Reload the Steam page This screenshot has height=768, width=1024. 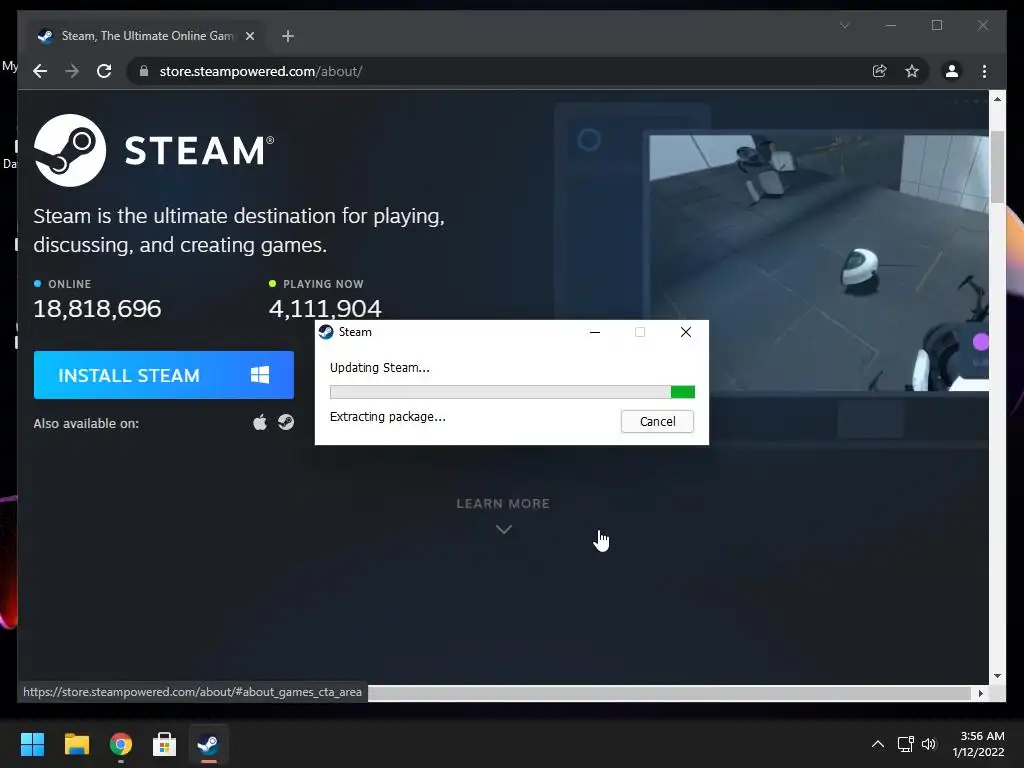tap(104, 71)
